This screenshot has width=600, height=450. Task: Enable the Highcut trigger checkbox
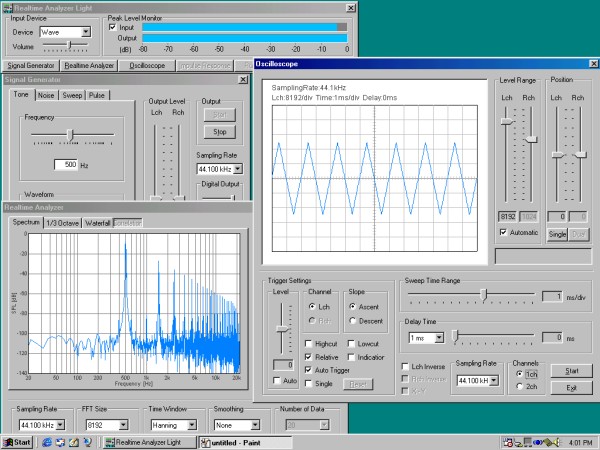[308, 344]
